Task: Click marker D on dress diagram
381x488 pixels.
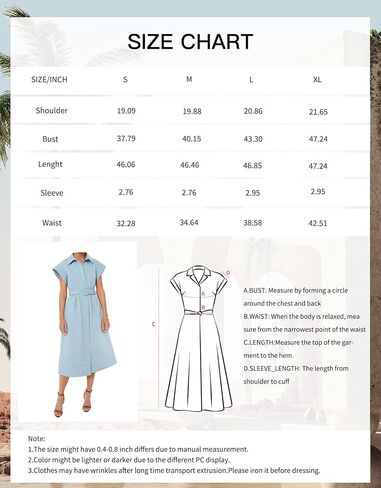Action: click(x=228, y=273)
